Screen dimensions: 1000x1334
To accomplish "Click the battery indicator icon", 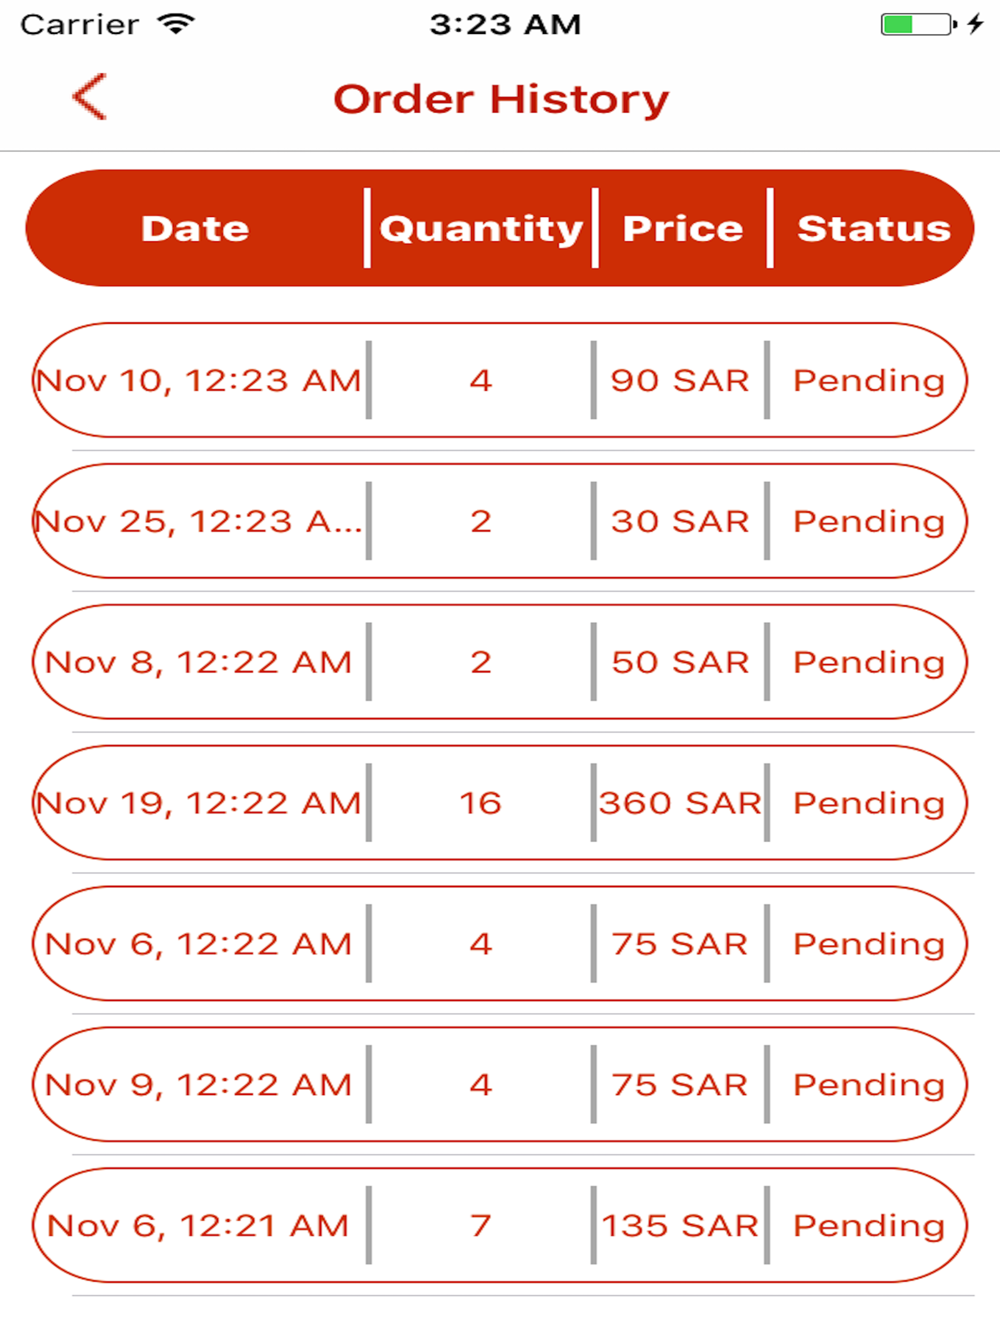I will point(918,24).
